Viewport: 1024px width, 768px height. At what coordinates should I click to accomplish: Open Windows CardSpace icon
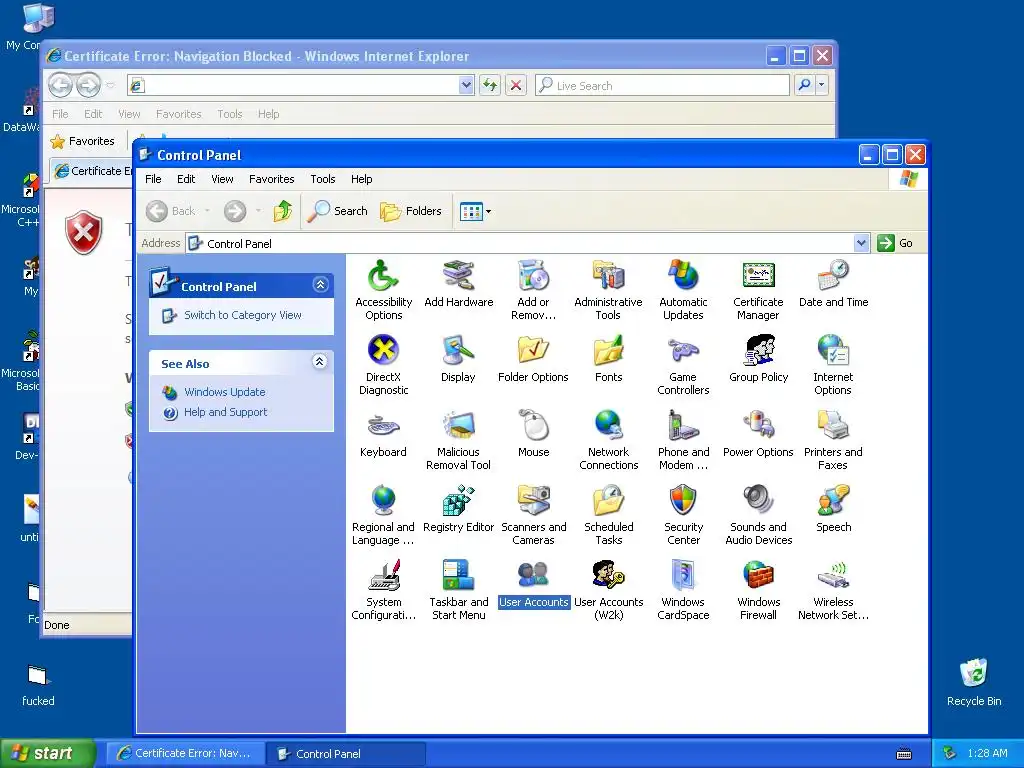(x=683, y=590)
